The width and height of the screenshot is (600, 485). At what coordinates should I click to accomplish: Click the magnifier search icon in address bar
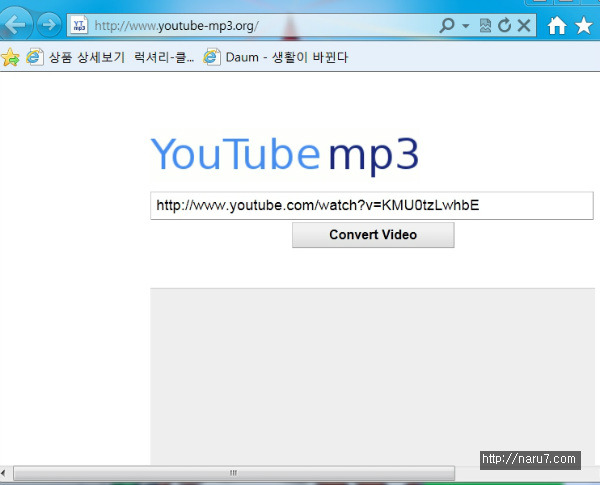(447, 26)
